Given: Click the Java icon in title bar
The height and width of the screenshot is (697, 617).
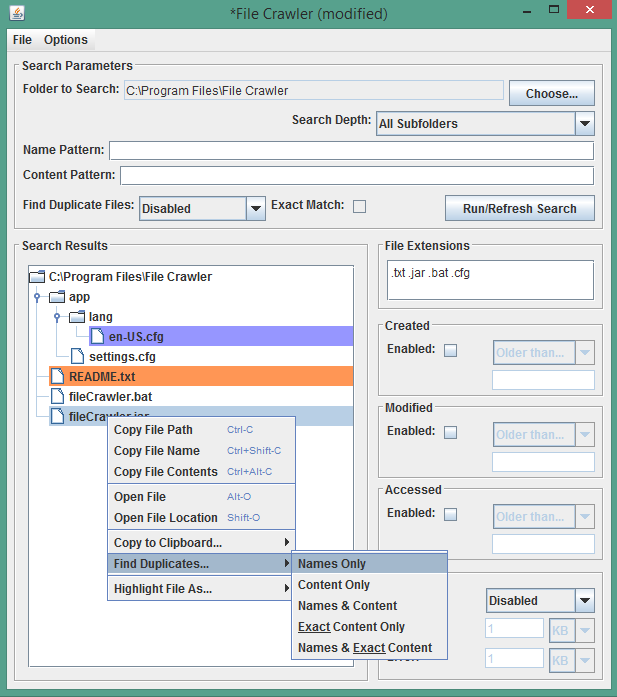Looking at the screenshot, I should point(16,14).
